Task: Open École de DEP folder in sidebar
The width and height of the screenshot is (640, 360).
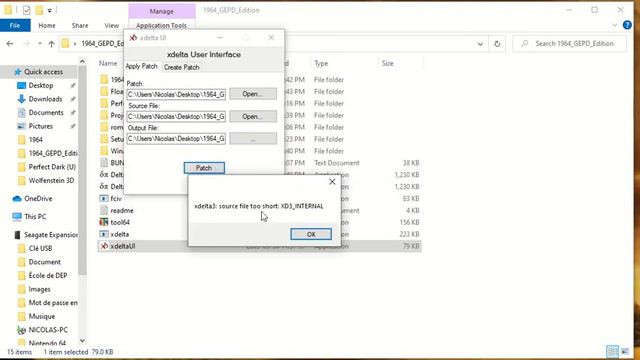Action: pyautogui.click(x=48, y=276)
